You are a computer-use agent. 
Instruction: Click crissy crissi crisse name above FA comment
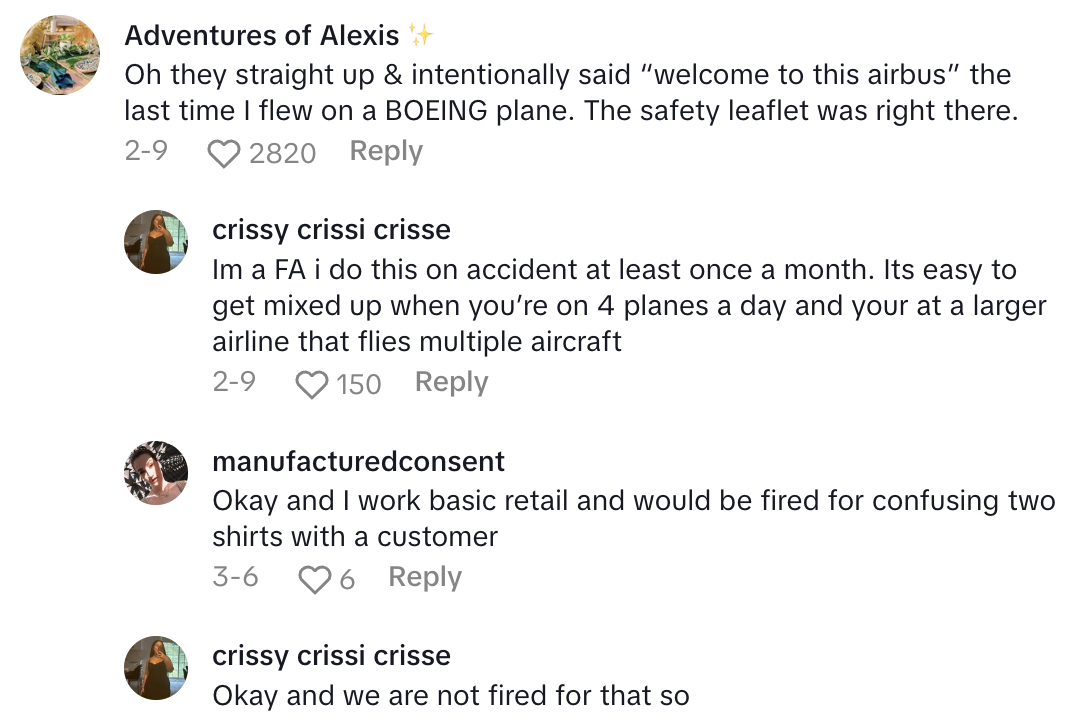331,230
